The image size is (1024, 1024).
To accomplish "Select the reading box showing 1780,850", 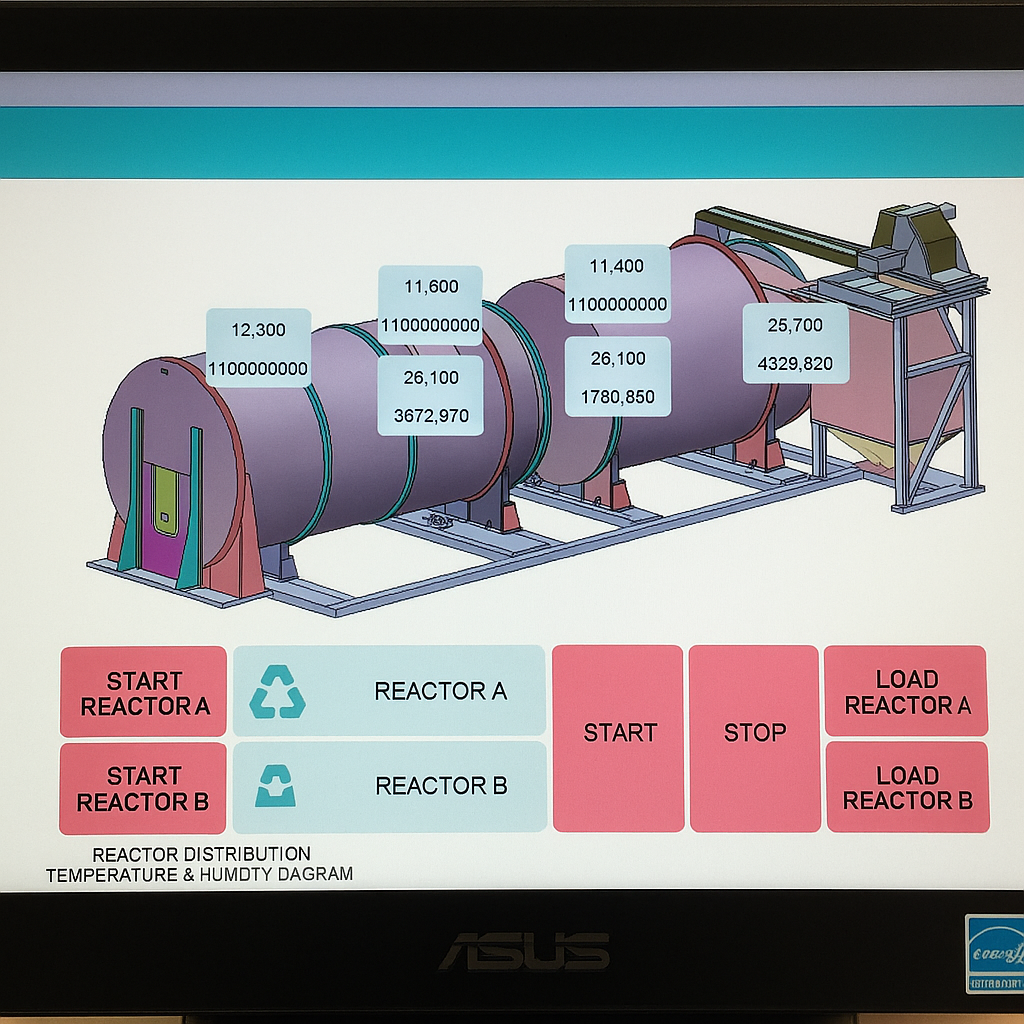I will 617,377.
